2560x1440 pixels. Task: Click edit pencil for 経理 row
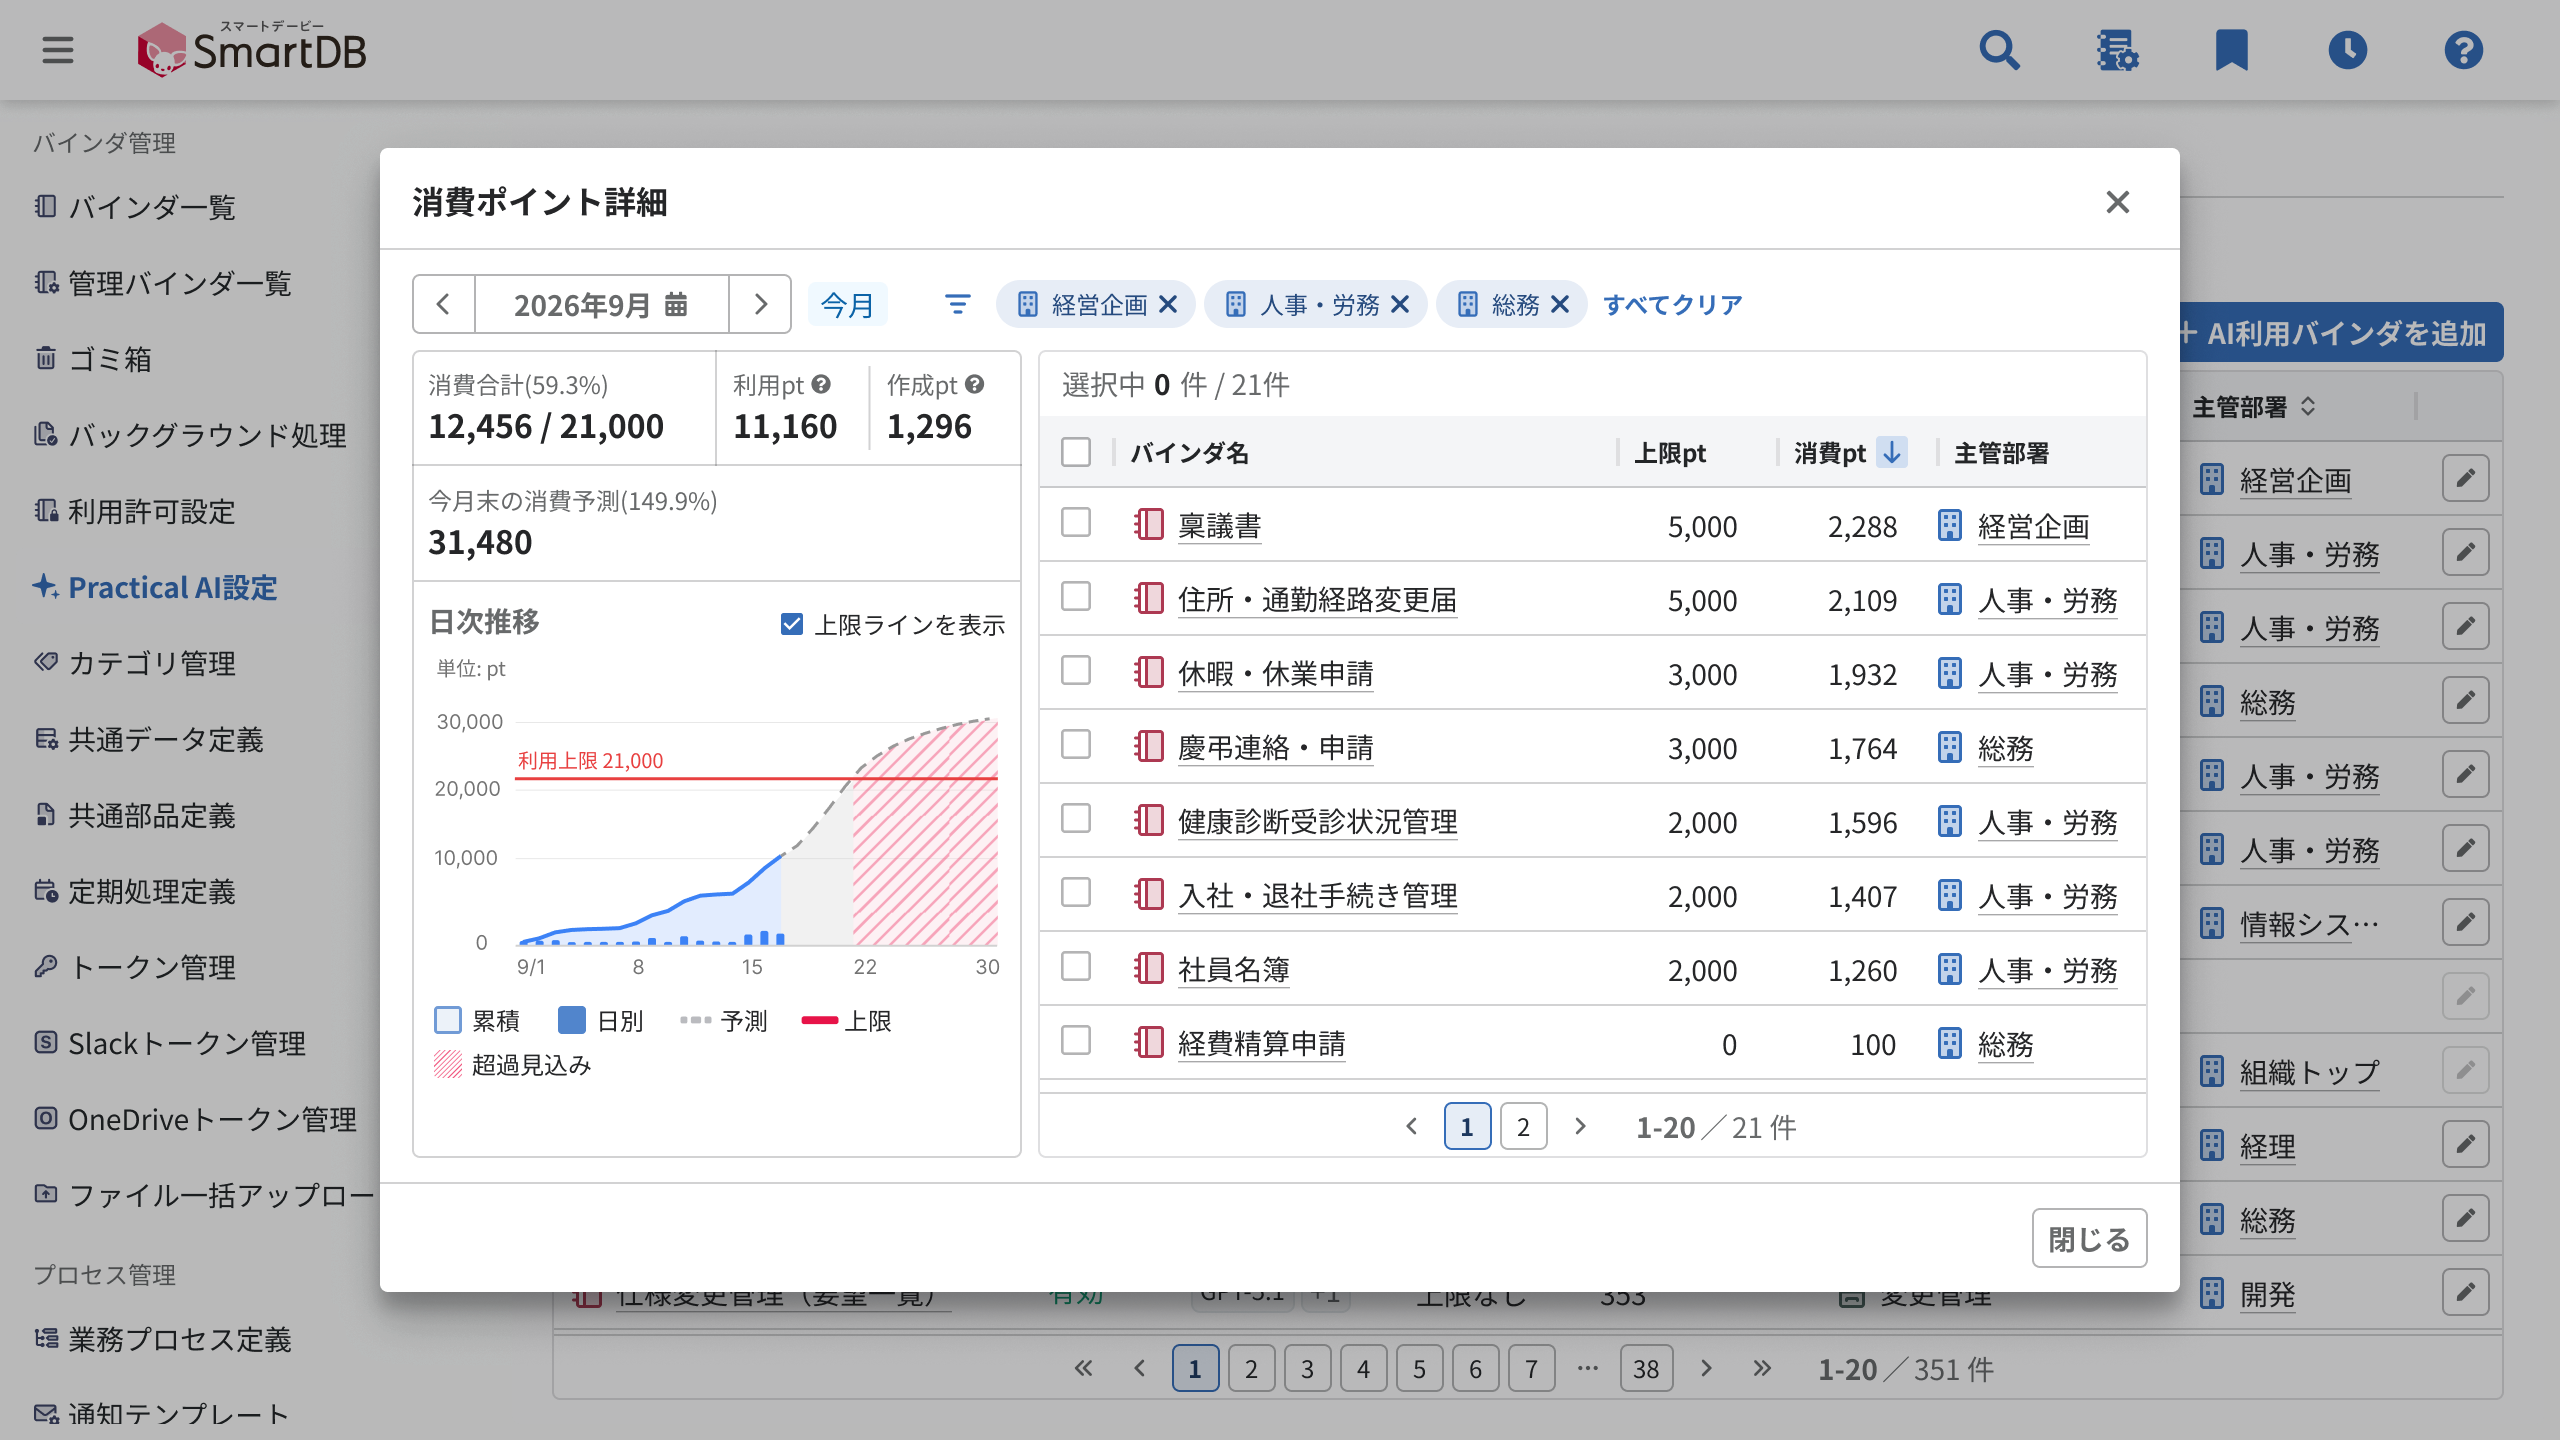pos(2465,1144)
